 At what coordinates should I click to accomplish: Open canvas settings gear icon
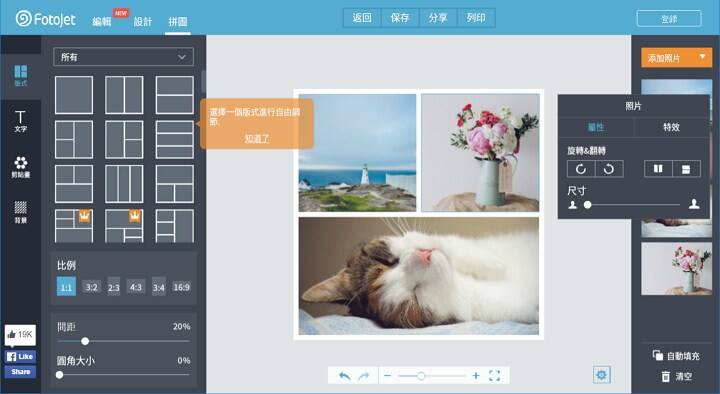[x=602, y=375]
